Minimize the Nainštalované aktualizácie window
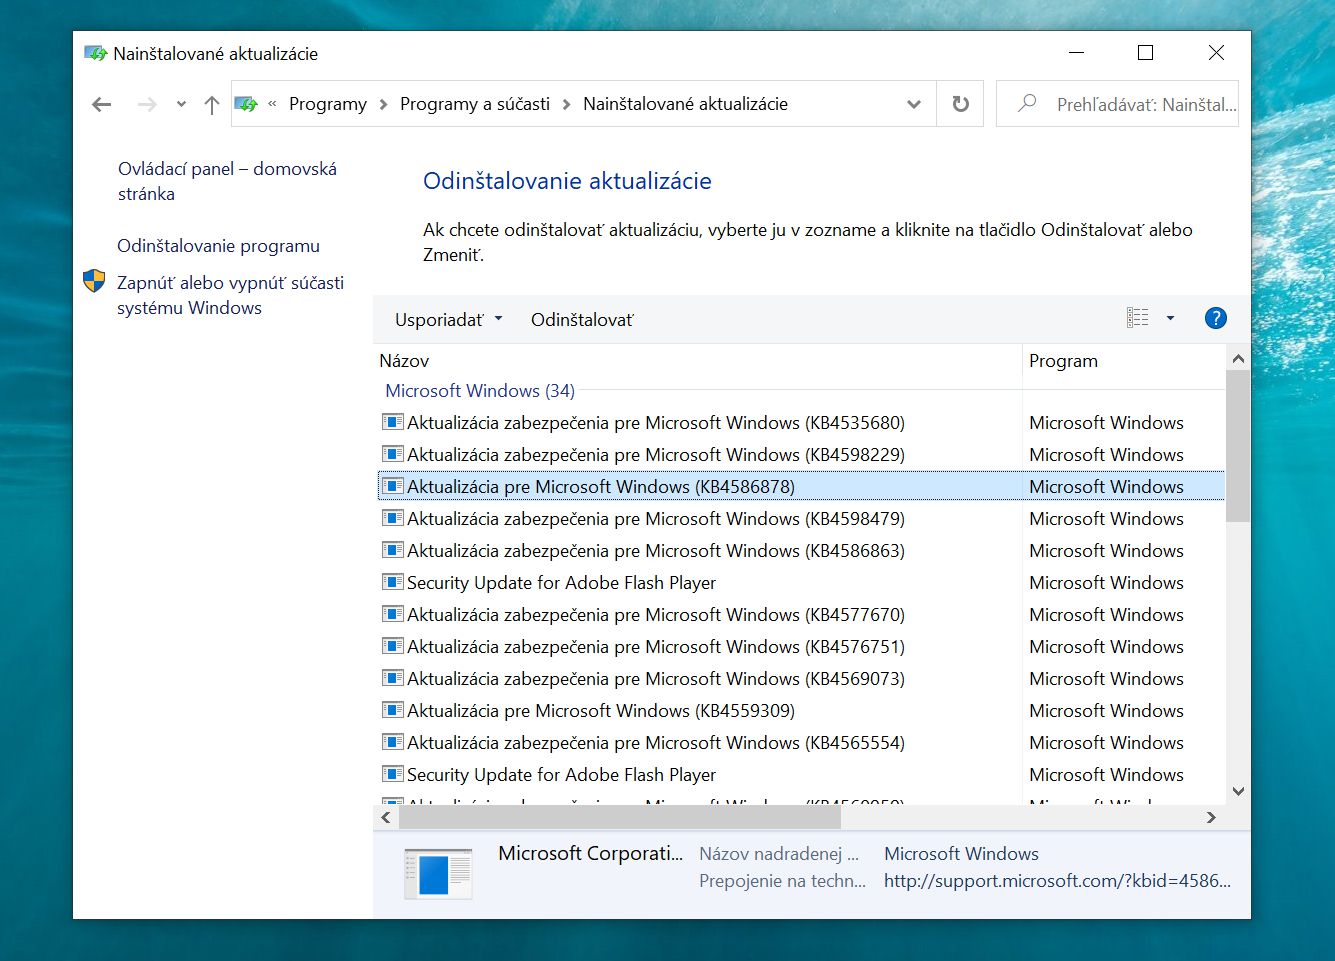 point(1077,53)
